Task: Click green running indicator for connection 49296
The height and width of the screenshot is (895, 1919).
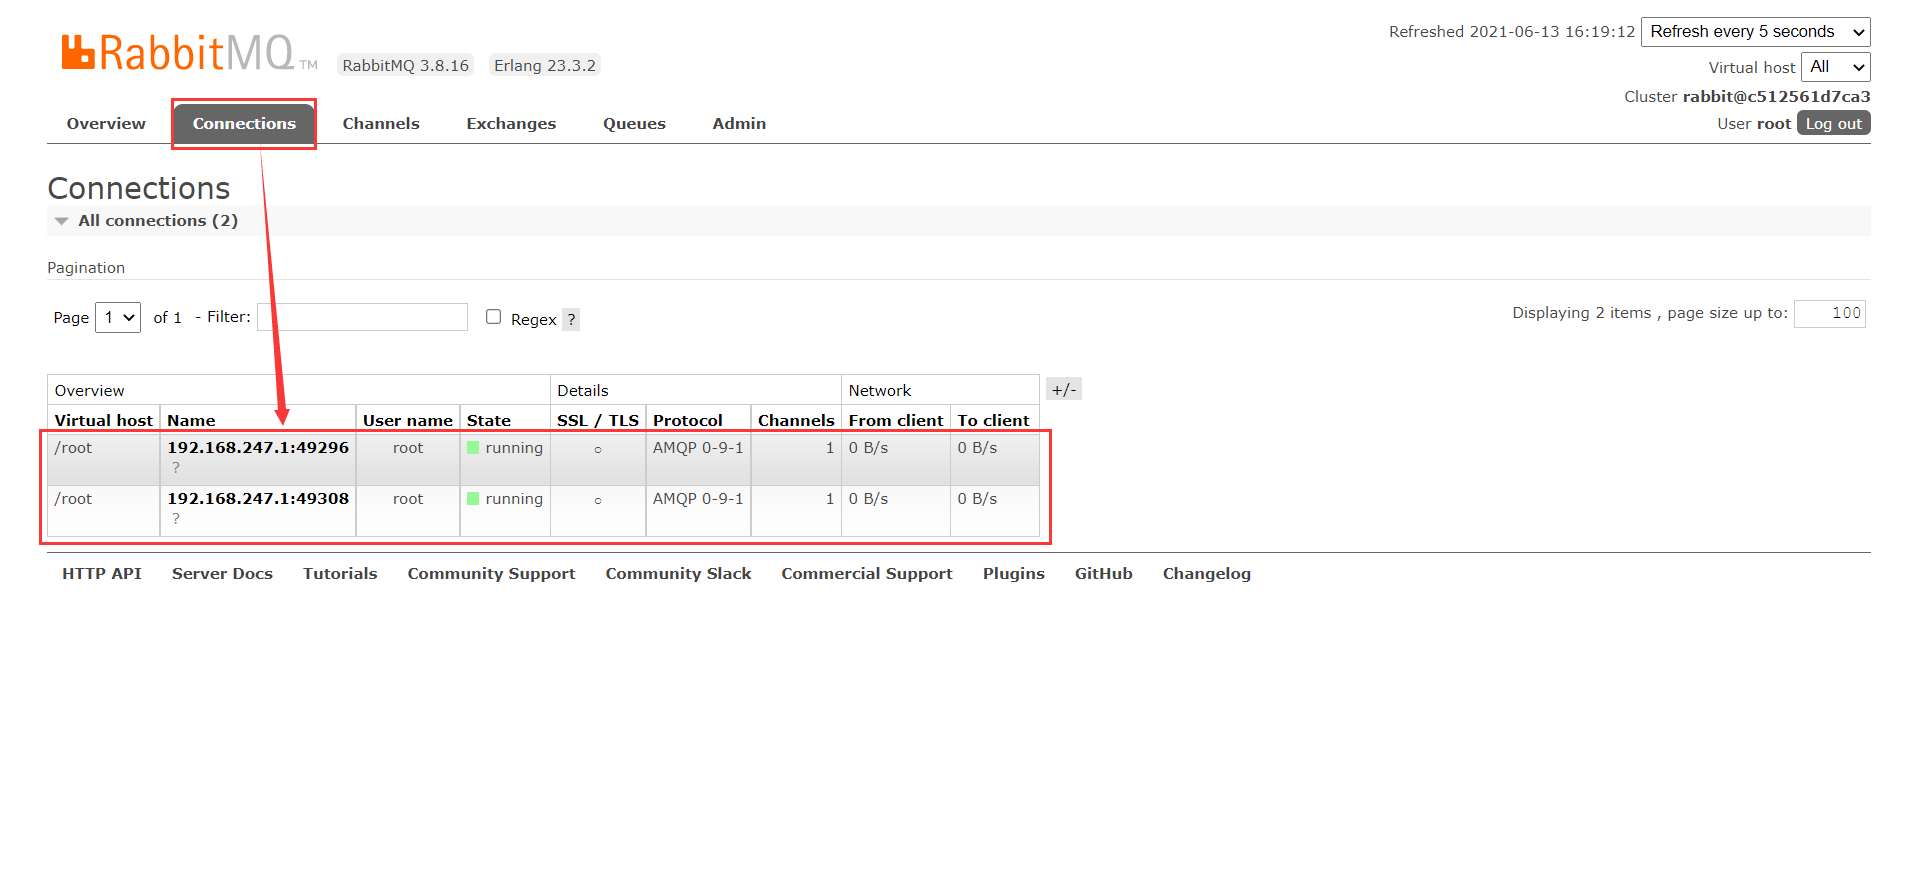Action: point(473,448)
